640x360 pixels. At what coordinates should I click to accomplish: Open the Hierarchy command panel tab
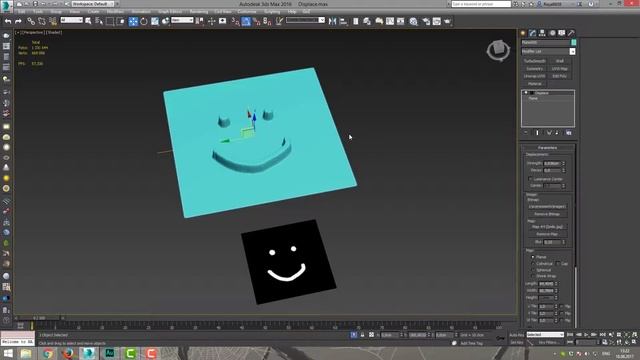click(x=542, y=33)
